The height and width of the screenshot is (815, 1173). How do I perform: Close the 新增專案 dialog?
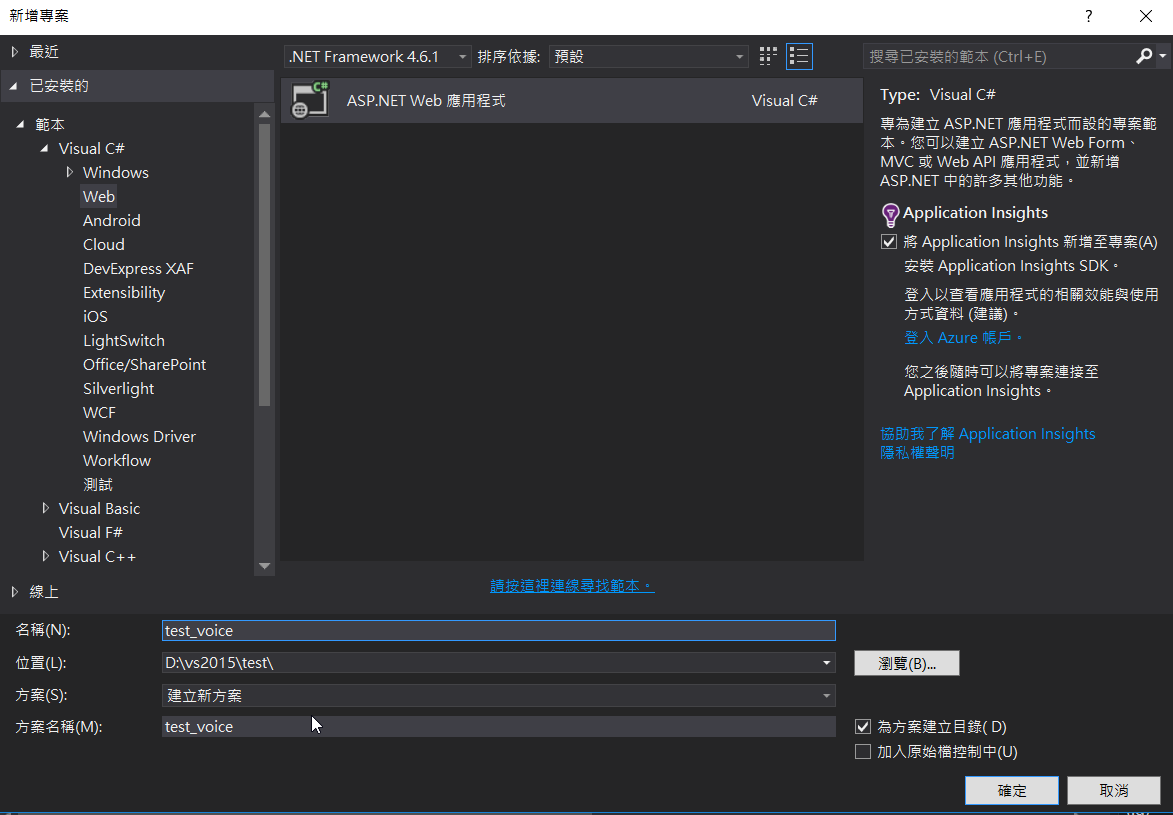tap(1145, 16)
